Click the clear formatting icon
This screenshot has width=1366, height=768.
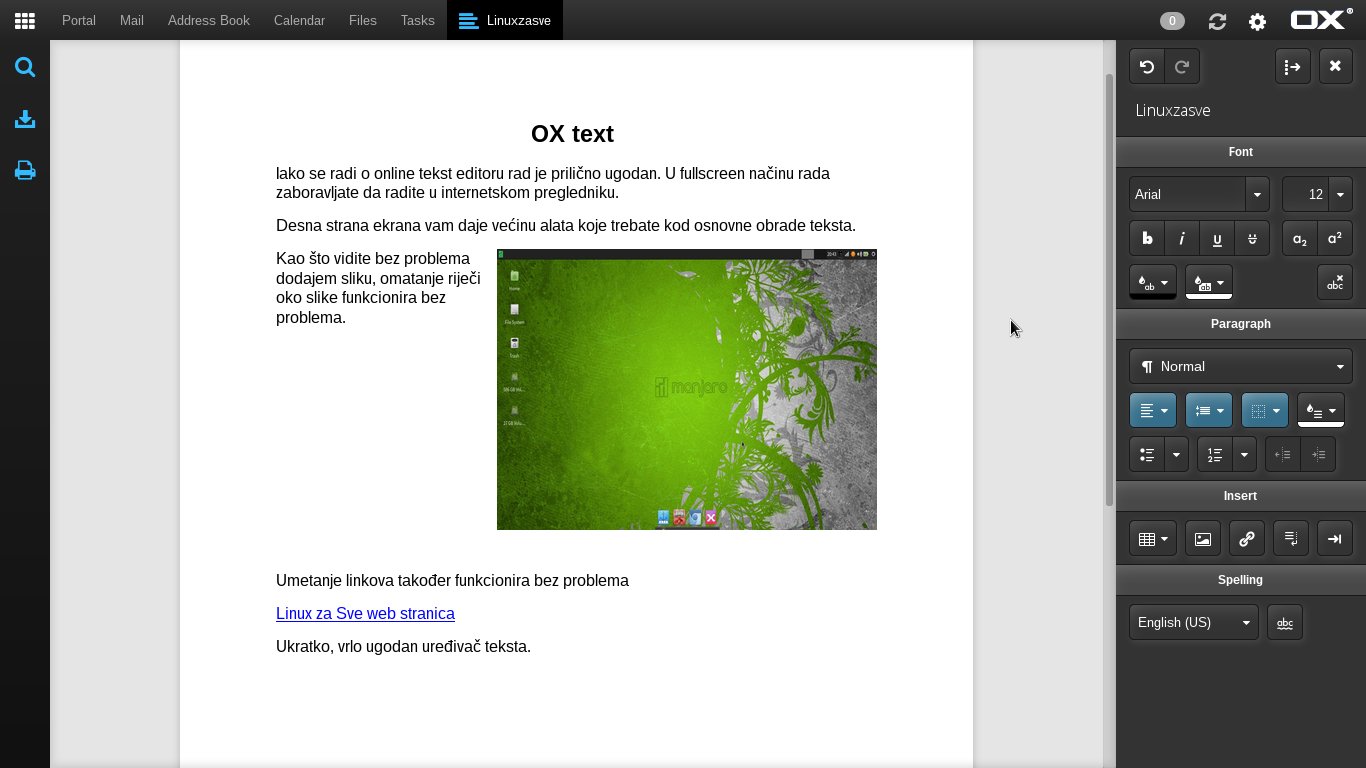(x=1334, y=283)
